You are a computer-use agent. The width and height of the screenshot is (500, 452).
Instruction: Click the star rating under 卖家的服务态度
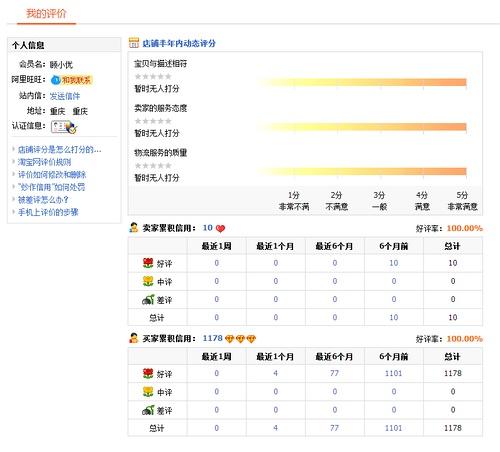(x=153, y=121)
